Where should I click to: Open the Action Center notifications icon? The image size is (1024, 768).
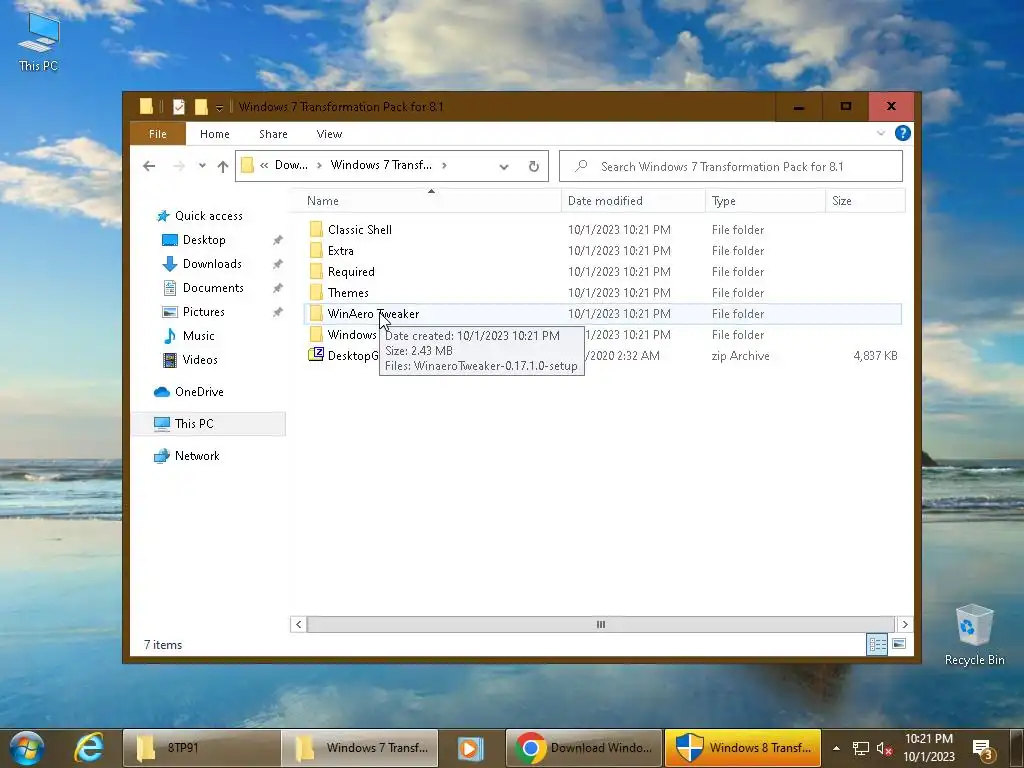point(982,749)
